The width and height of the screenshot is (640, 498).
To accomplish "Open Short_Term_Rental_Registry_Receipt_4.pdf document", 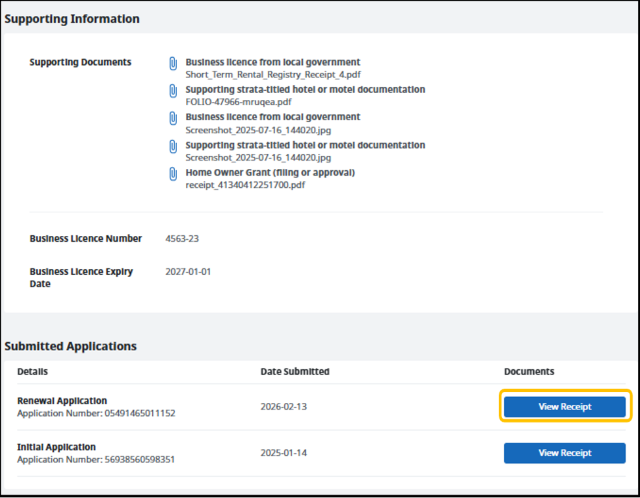I will tap(273, 75).
